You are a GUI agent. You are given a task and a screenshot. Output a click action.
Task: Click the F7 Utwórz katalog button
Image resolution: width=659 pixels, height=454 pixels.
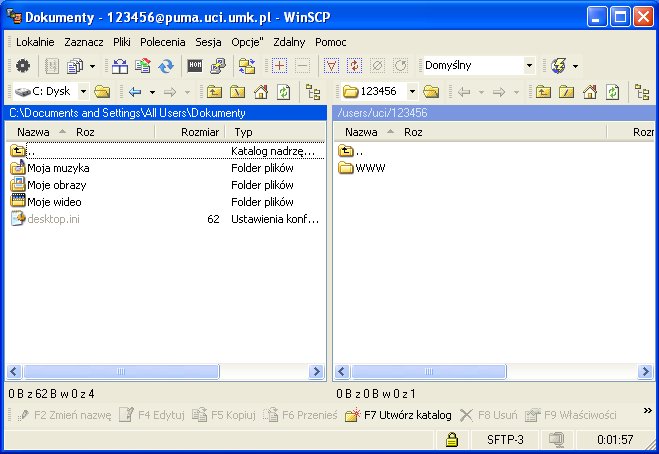click(x=398, y=415)
